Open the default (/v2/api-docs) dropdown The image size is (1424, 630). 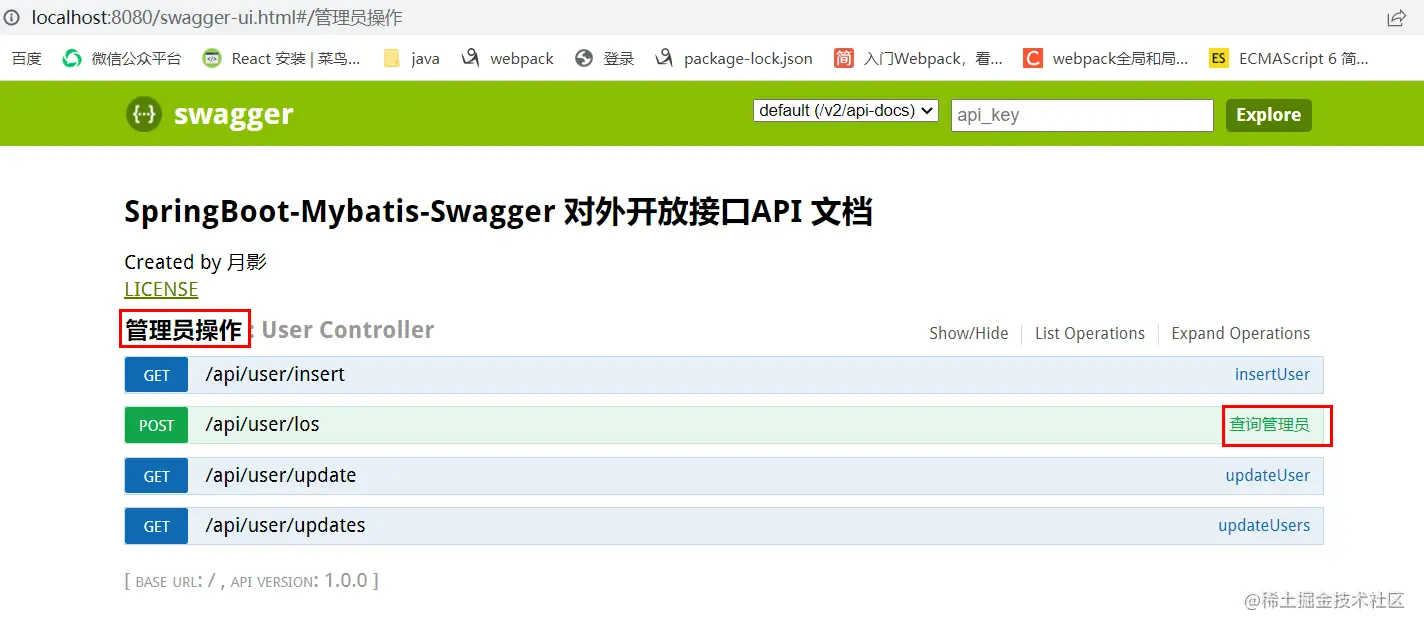click(x=846, y=110)
